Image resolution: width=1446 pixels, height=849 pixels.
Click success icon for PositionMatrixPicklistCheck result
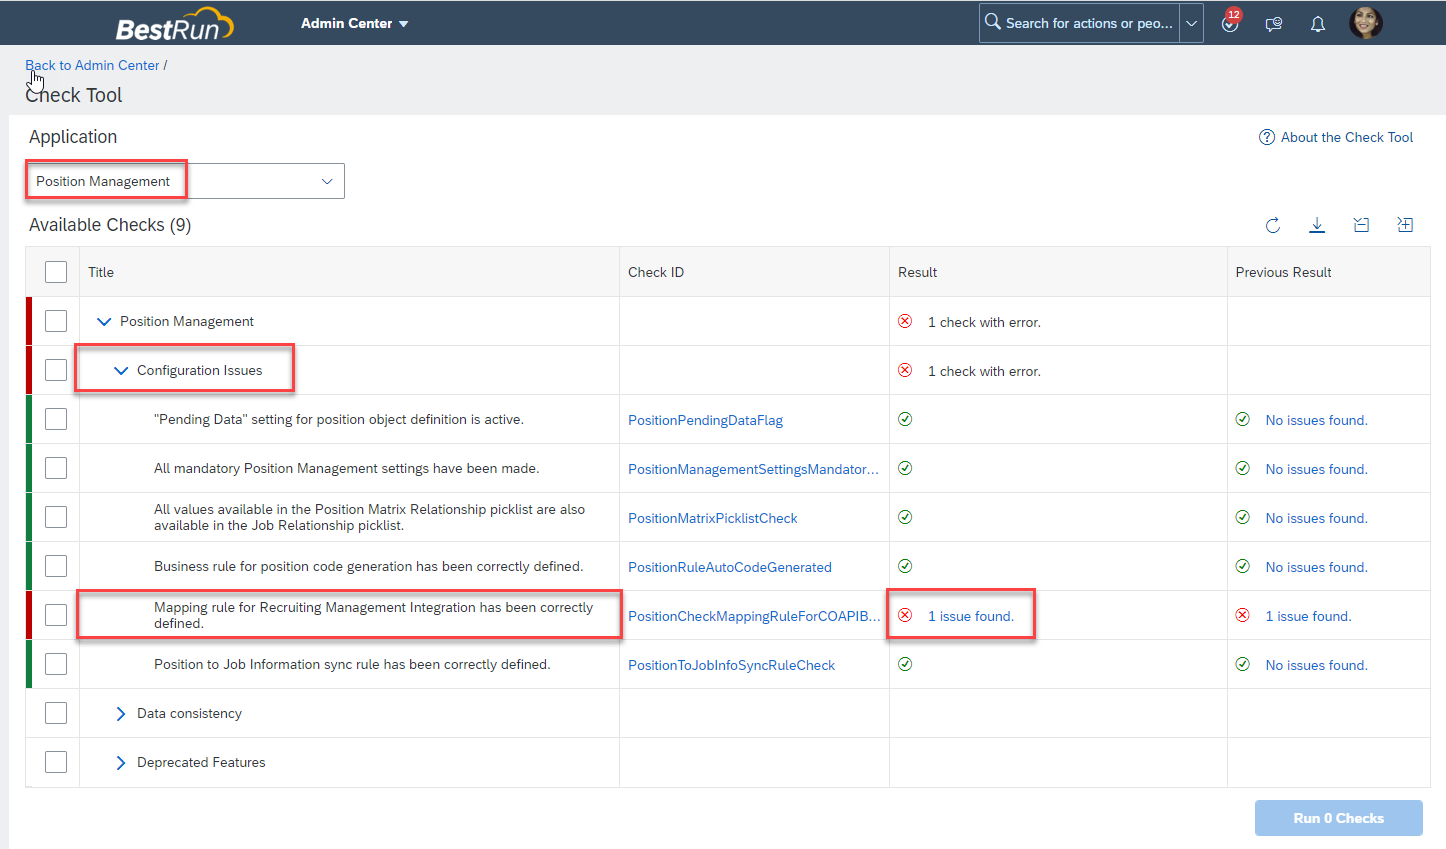pyautogui.click(x=905, y=517)
